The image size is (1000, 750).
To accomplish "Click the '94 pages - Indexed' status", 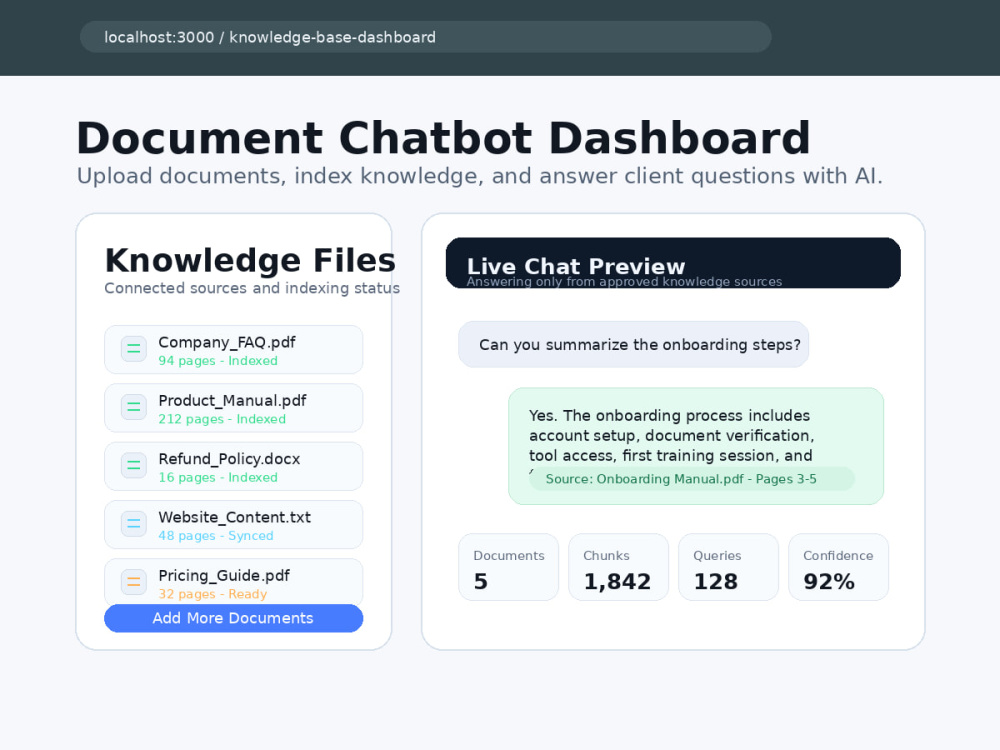I will point(218,361).
